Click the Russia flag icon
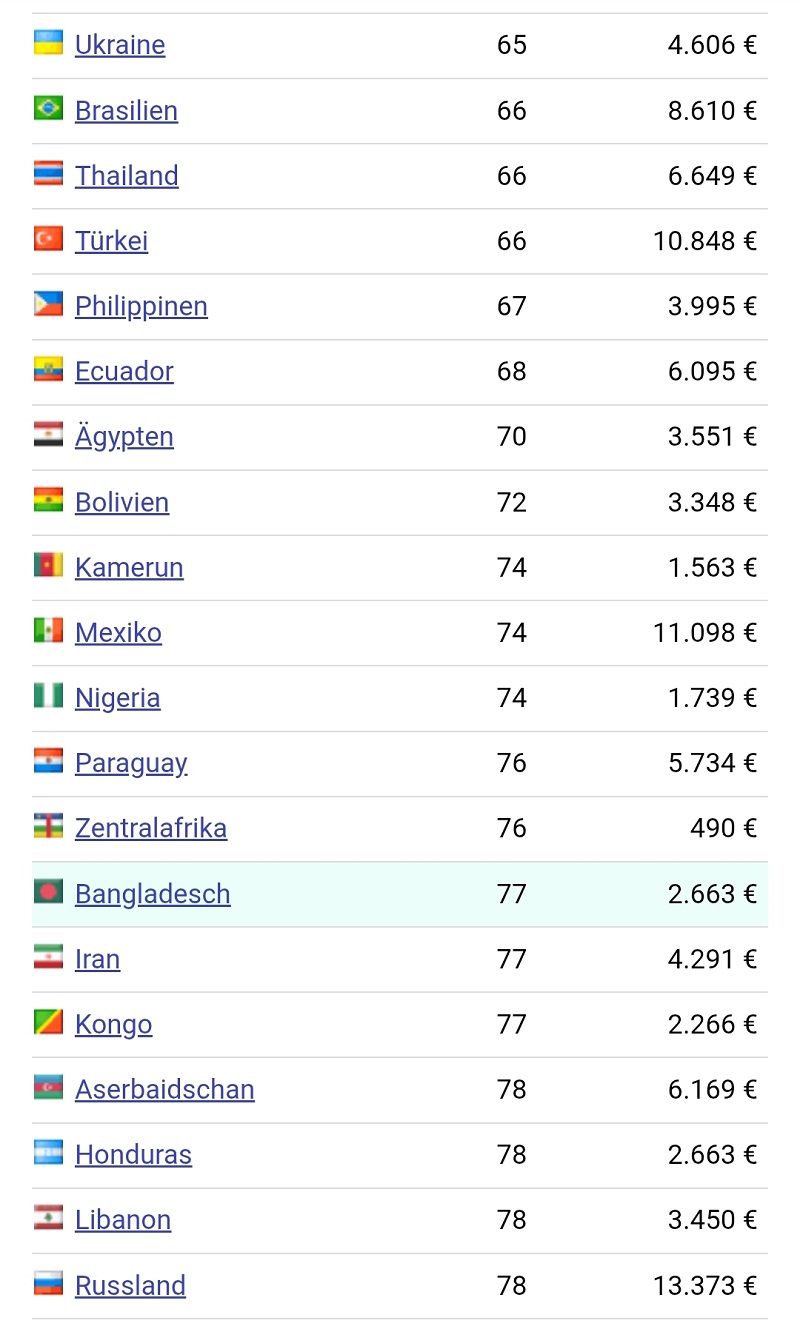The image size is (800, 1326). (48, 1283)
